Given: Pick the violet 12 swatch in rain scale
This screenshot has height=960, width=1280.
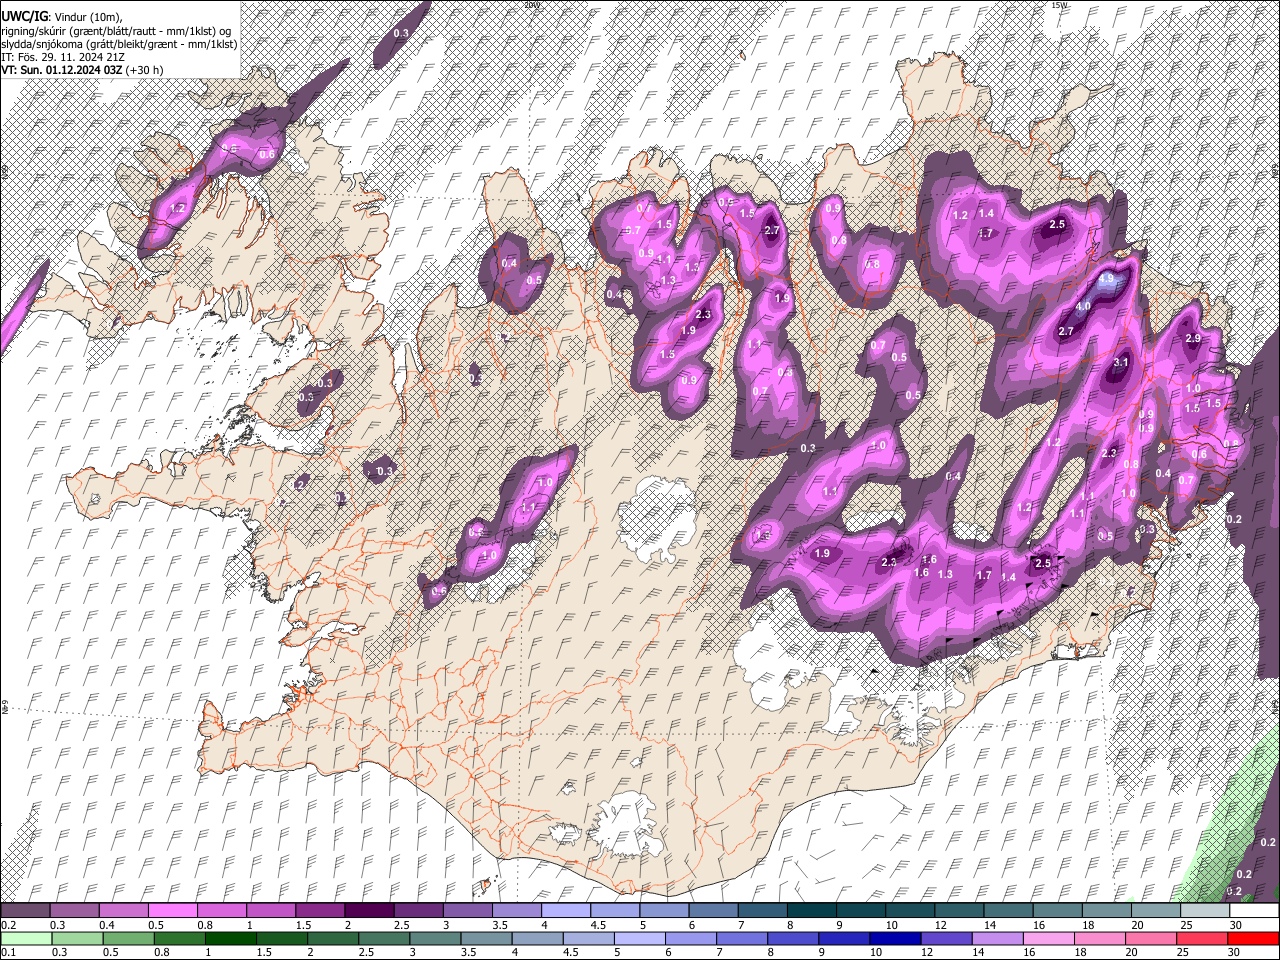Looking at the screenshot, I should click(946, 938).
